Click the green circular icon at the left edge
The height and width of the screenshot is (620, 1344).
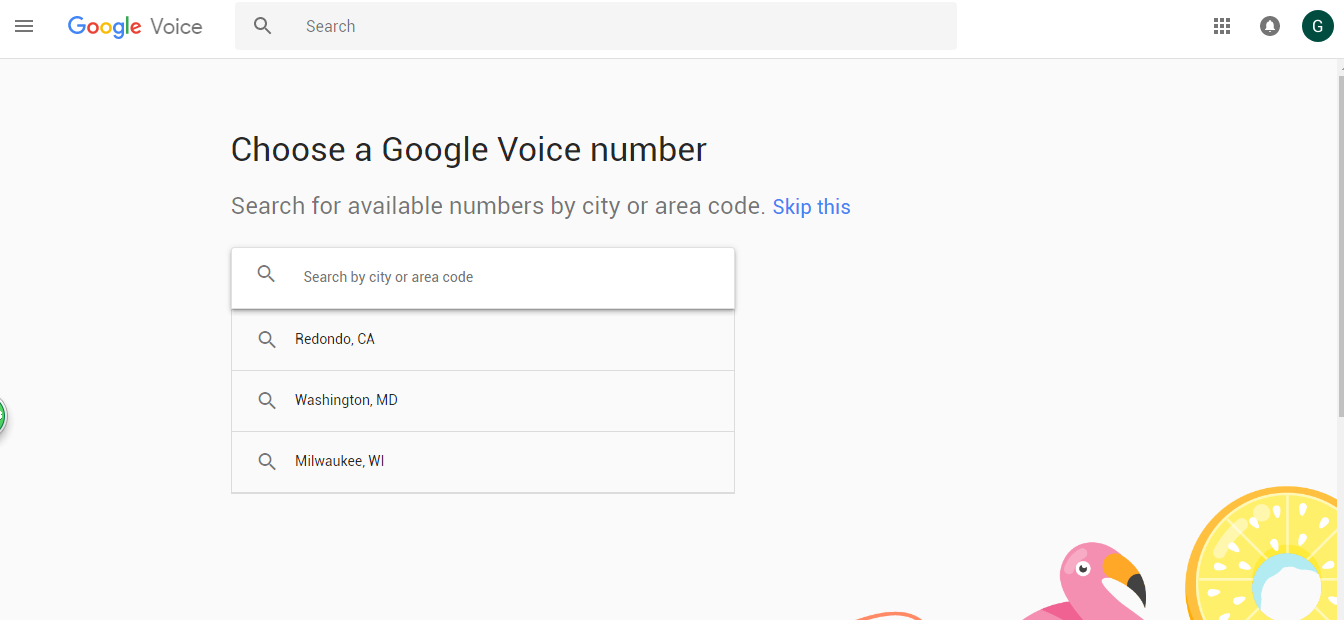pos(2,416)
